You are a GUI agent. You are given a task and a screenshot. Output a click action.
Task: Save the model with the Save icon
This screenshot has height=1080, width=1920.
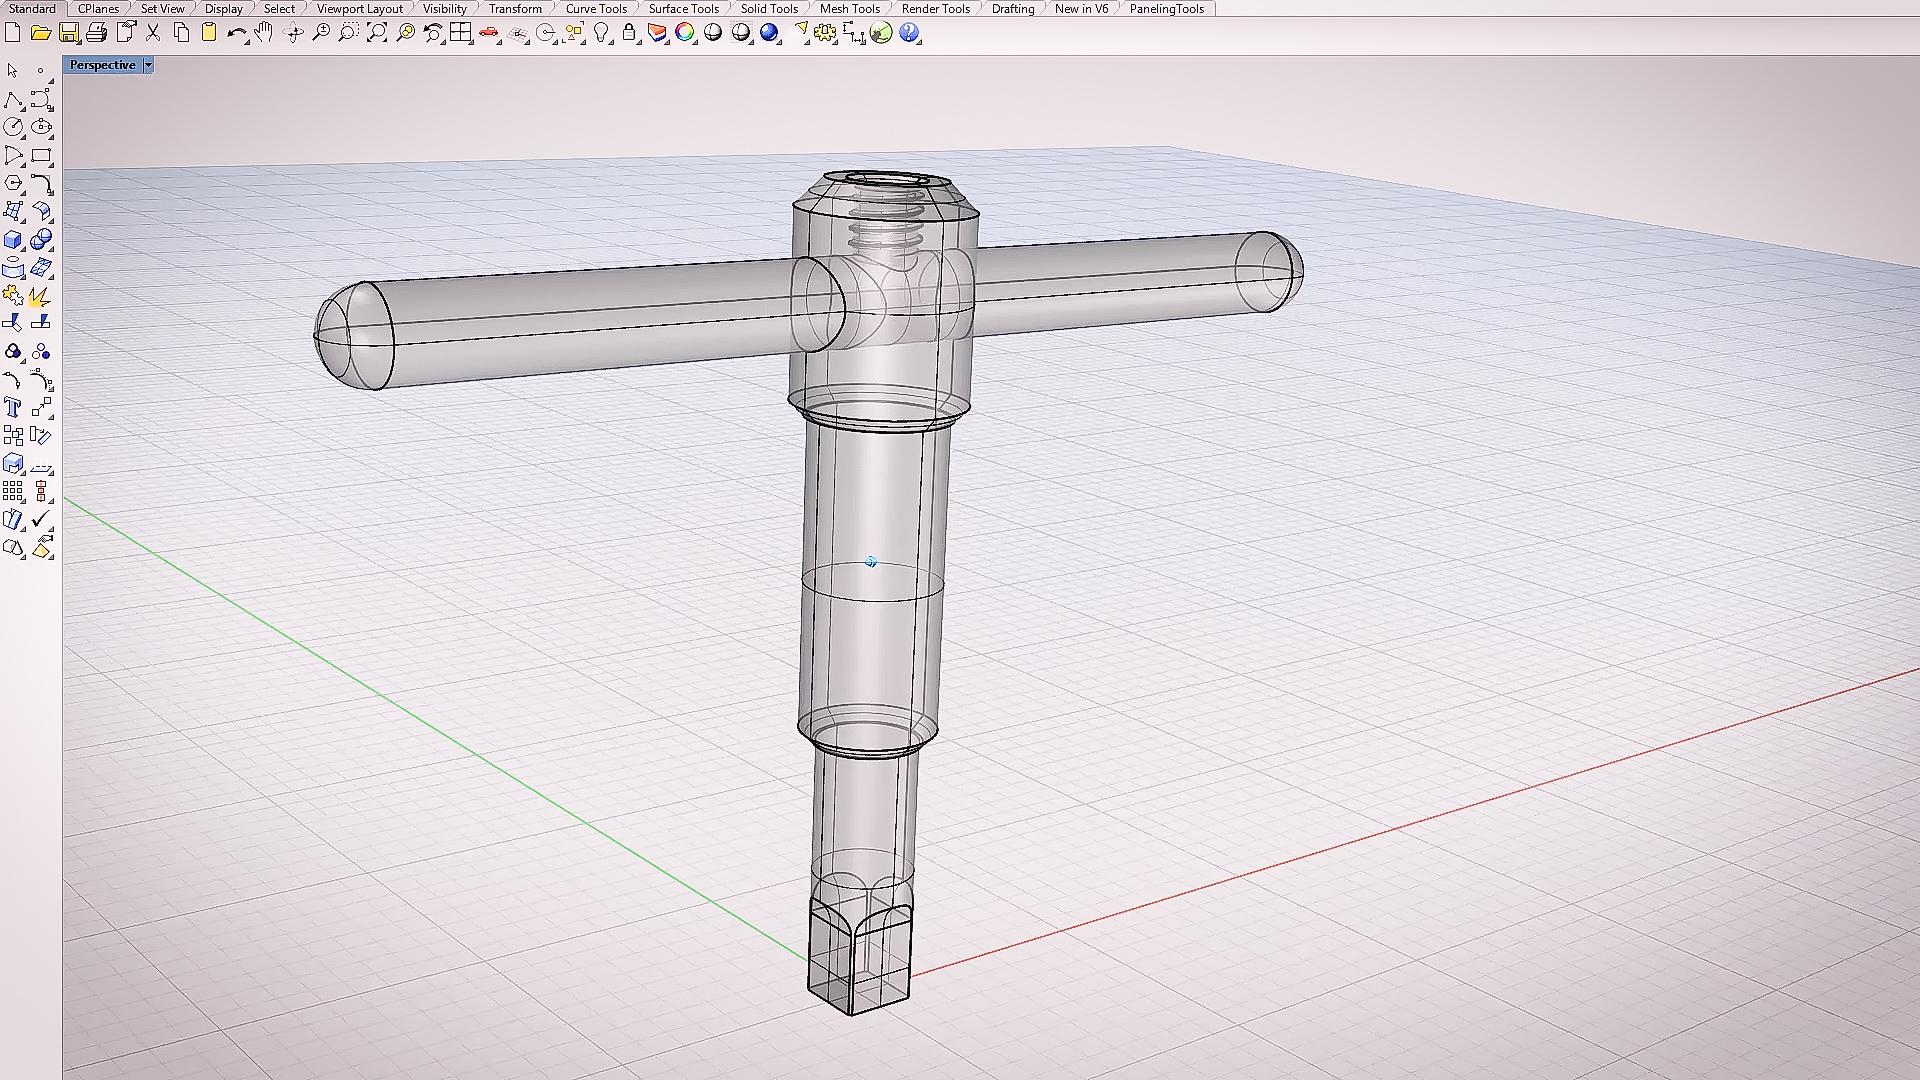point(69,33)
